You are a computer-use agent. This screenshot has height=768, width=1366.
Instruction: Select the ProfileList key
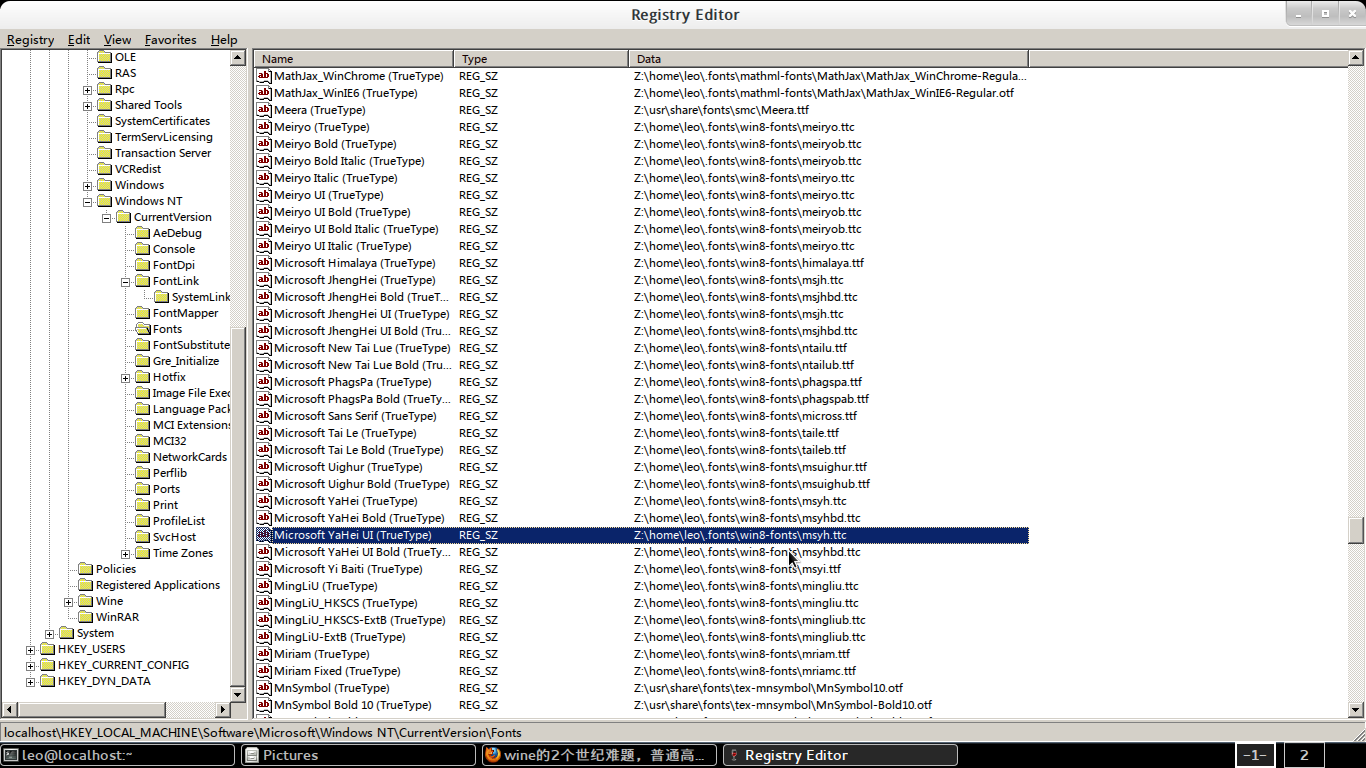click(179, 521)
